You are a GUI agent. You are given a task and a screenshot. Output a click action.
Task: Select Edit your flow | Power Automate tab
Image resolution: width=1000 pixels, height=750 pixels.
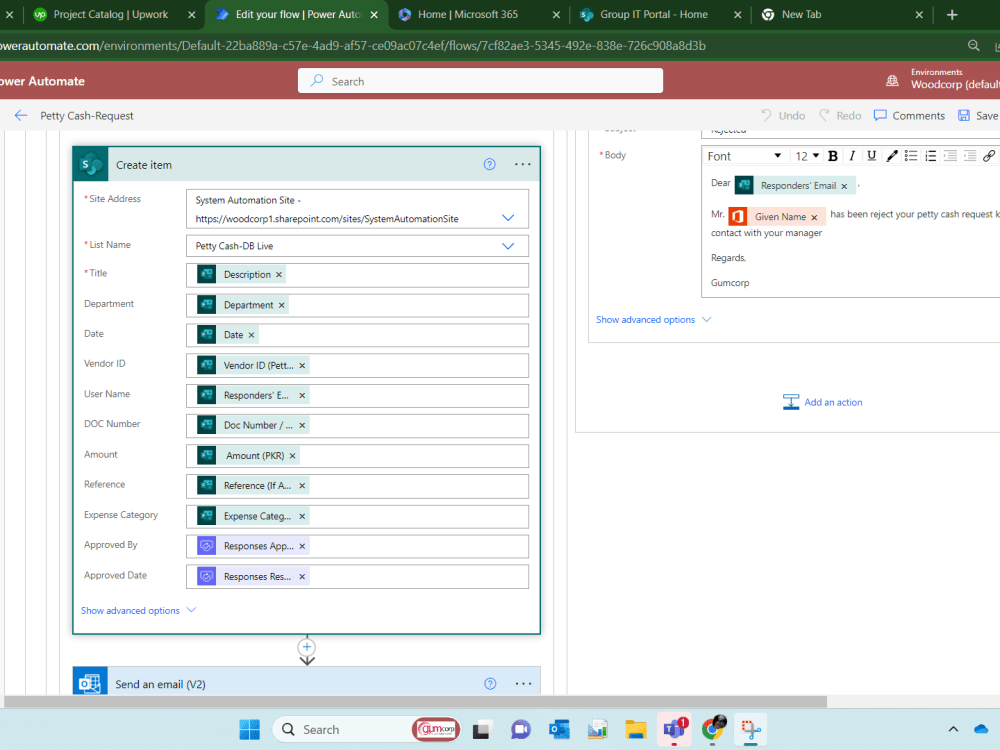coord(297,14)
